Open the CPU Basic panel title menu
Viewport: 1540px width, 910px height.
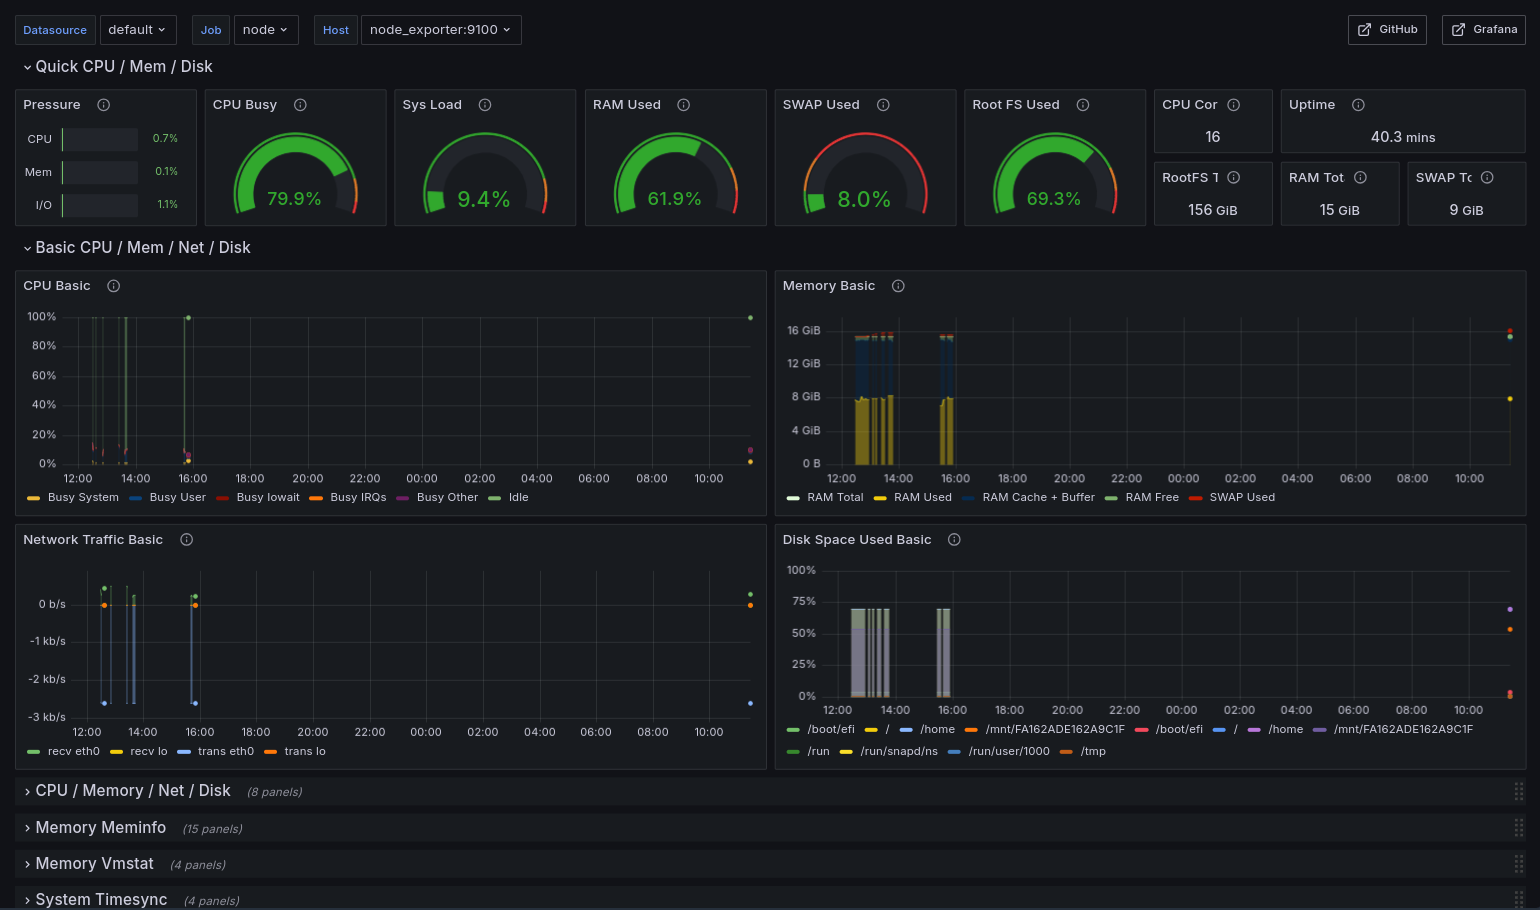click(x=57, y=286)
